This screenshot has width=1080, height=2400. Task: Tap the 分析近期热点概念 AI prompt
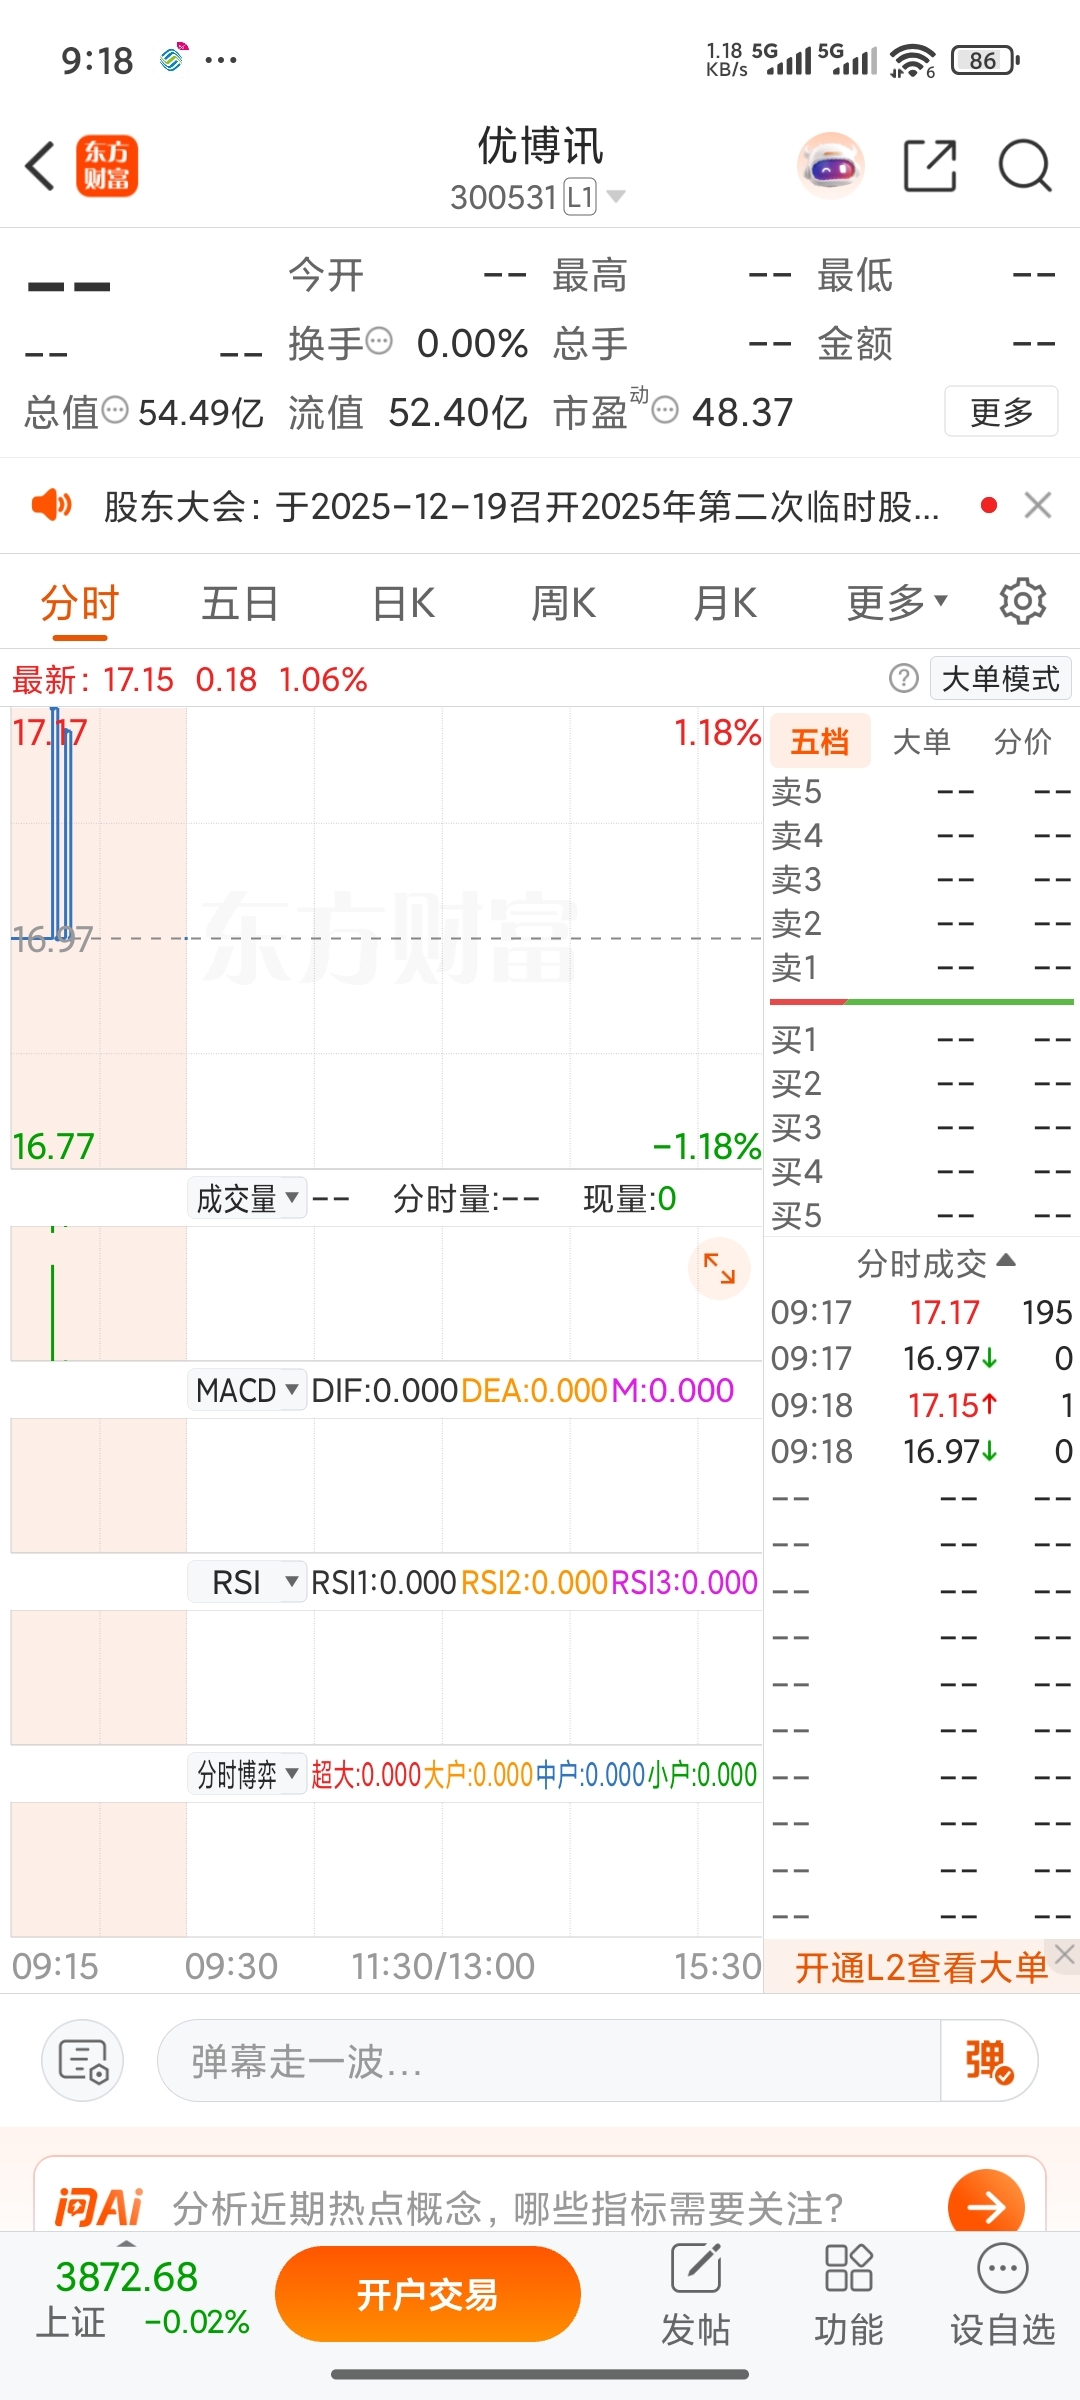pyautogui.click(x=508, y=2207)
